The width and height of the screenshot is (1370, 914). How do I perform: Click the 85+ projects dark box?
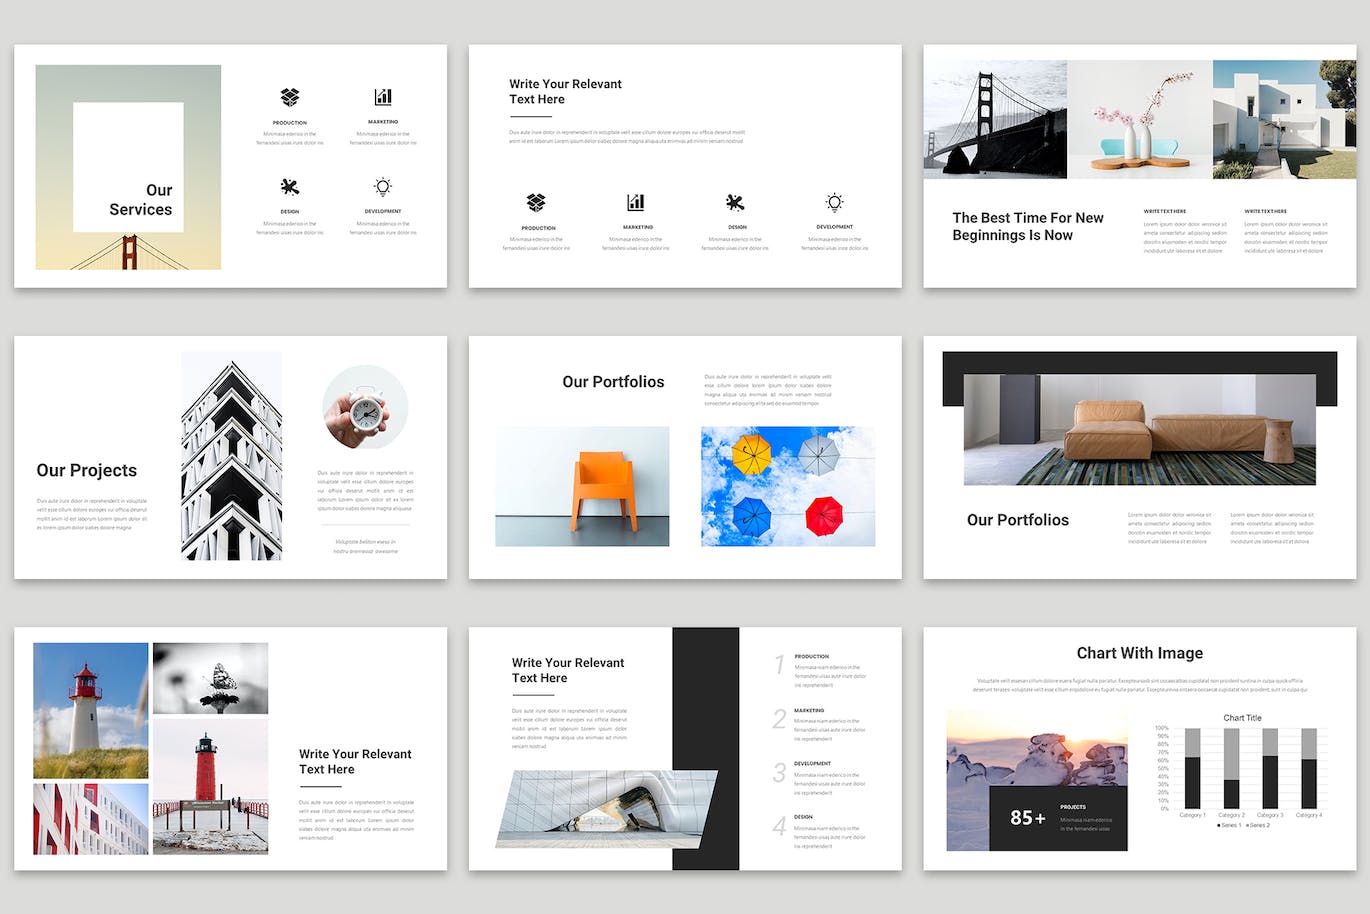click(1058, 818)
